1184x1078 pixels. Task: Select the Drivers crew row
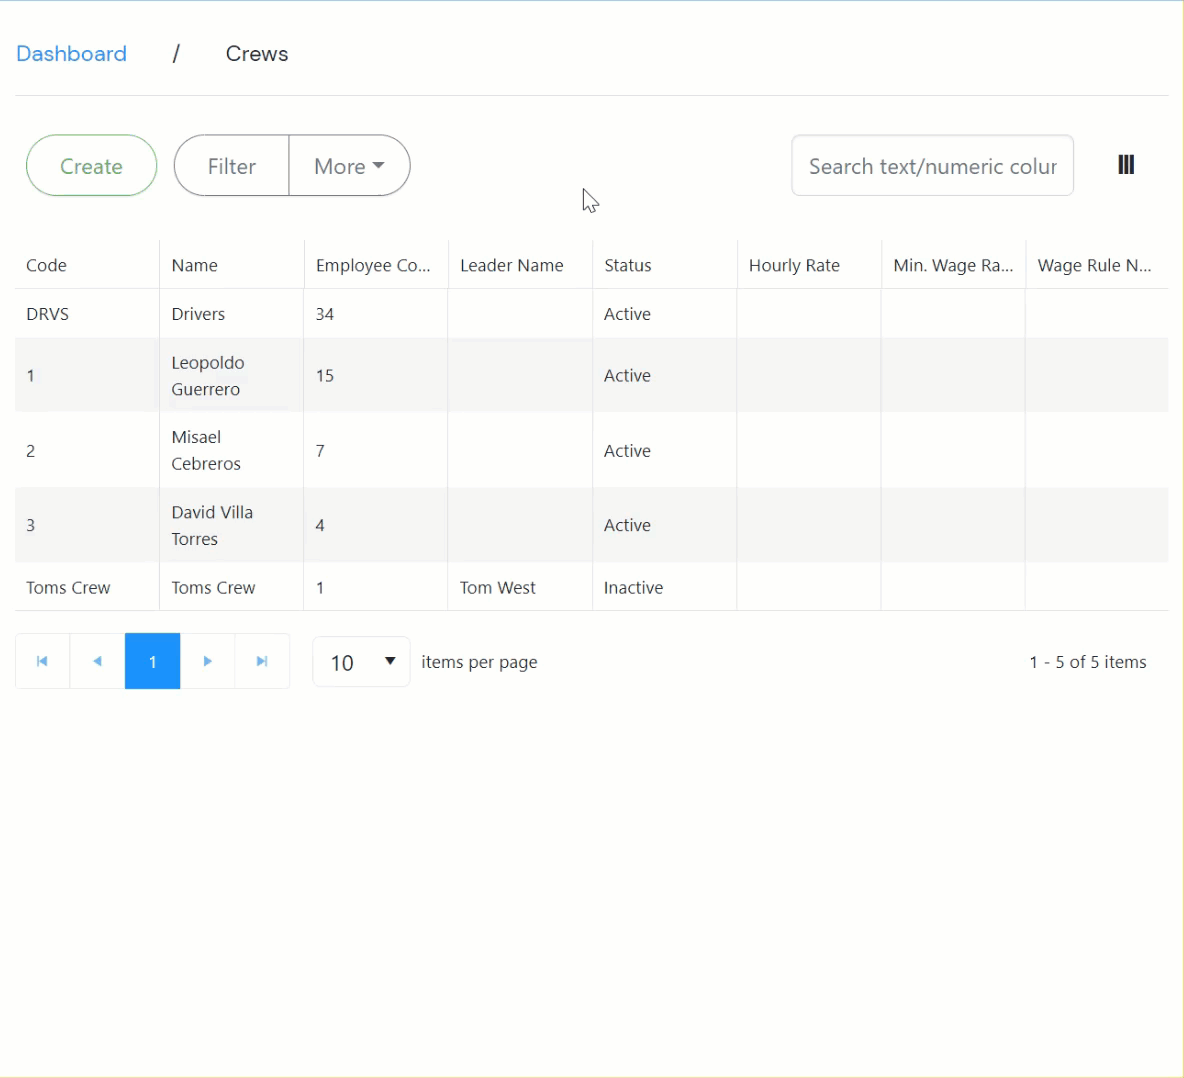tap(198, 314)
